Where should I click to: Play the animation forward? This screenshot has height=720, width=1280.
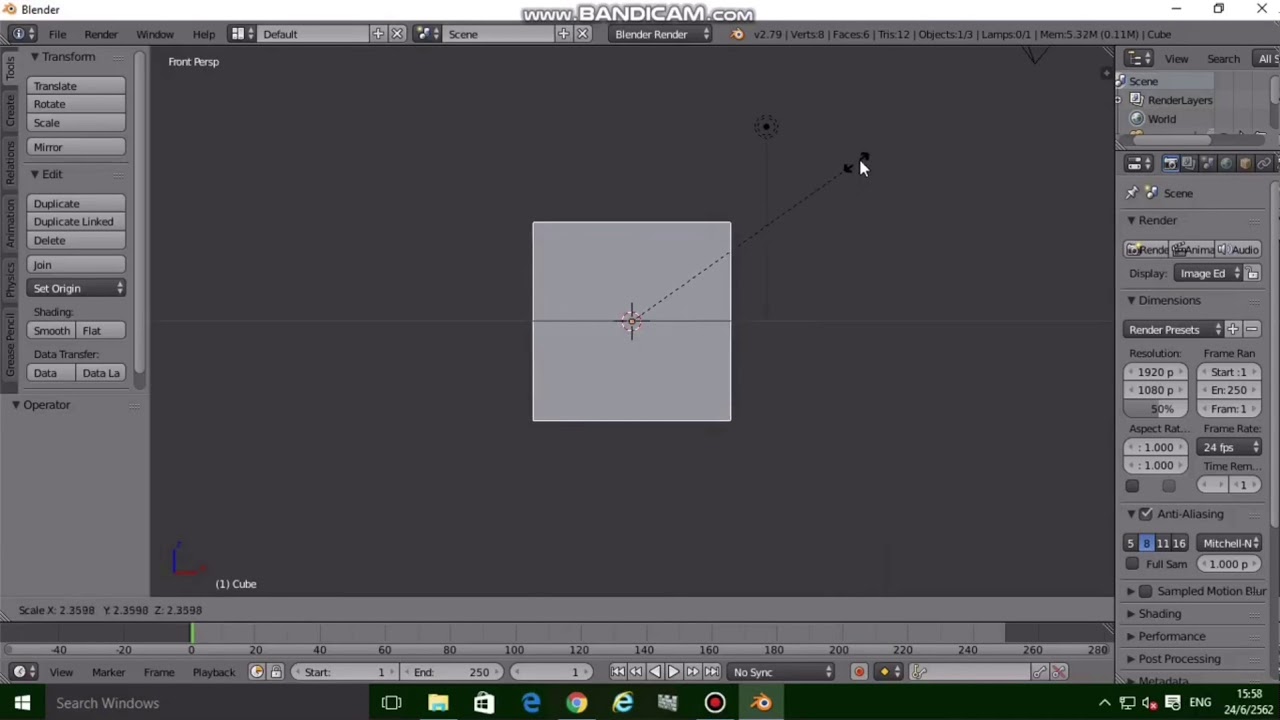pyautogui.click(x=673, y=672)
